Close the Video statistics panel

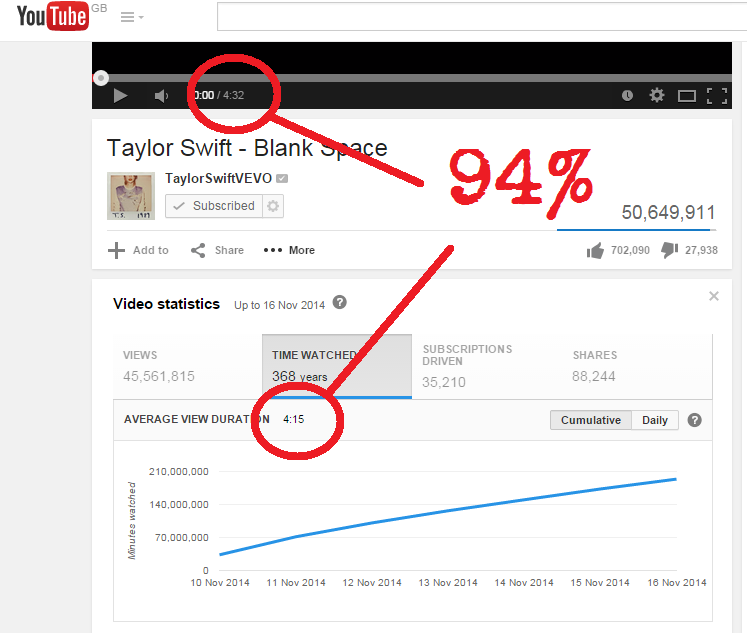pos(714,296)
